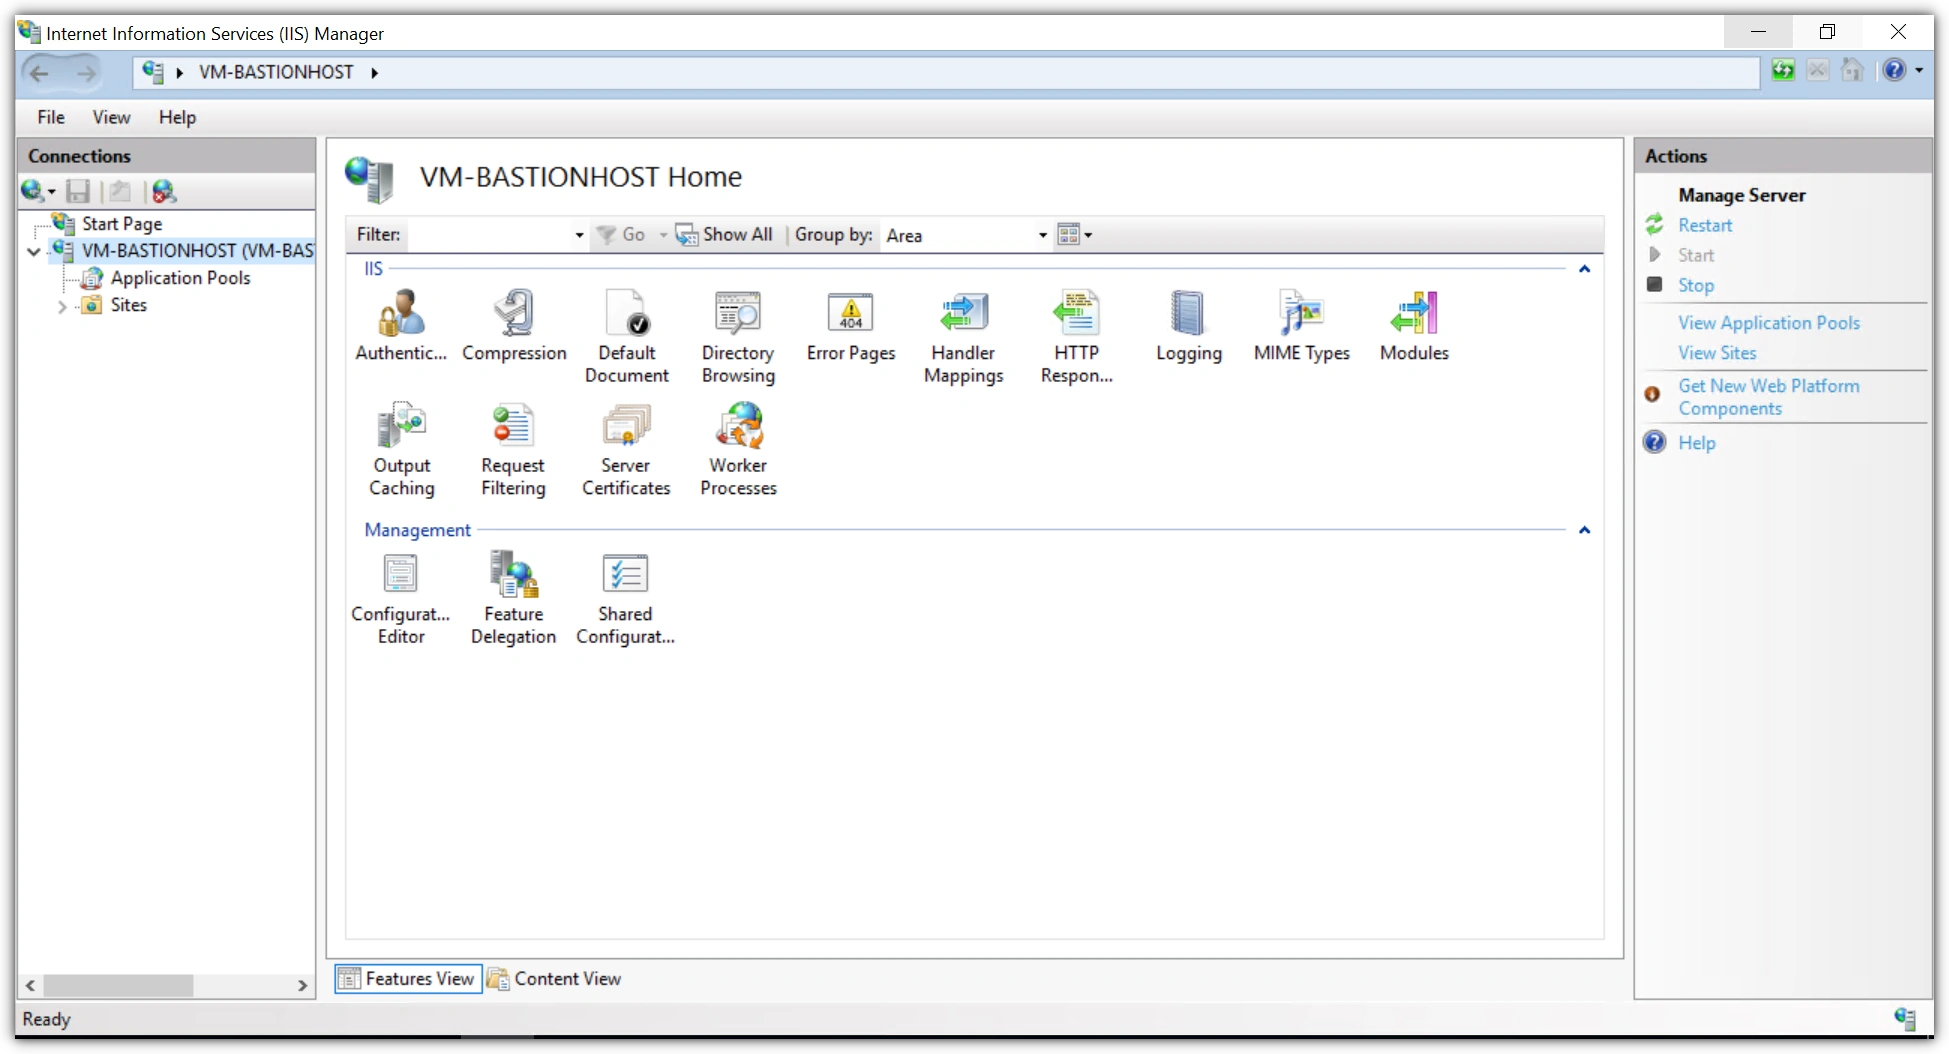This screenshot has width=1949, height=1054.
Task: Collapse the Management section
Action: 1584,530
